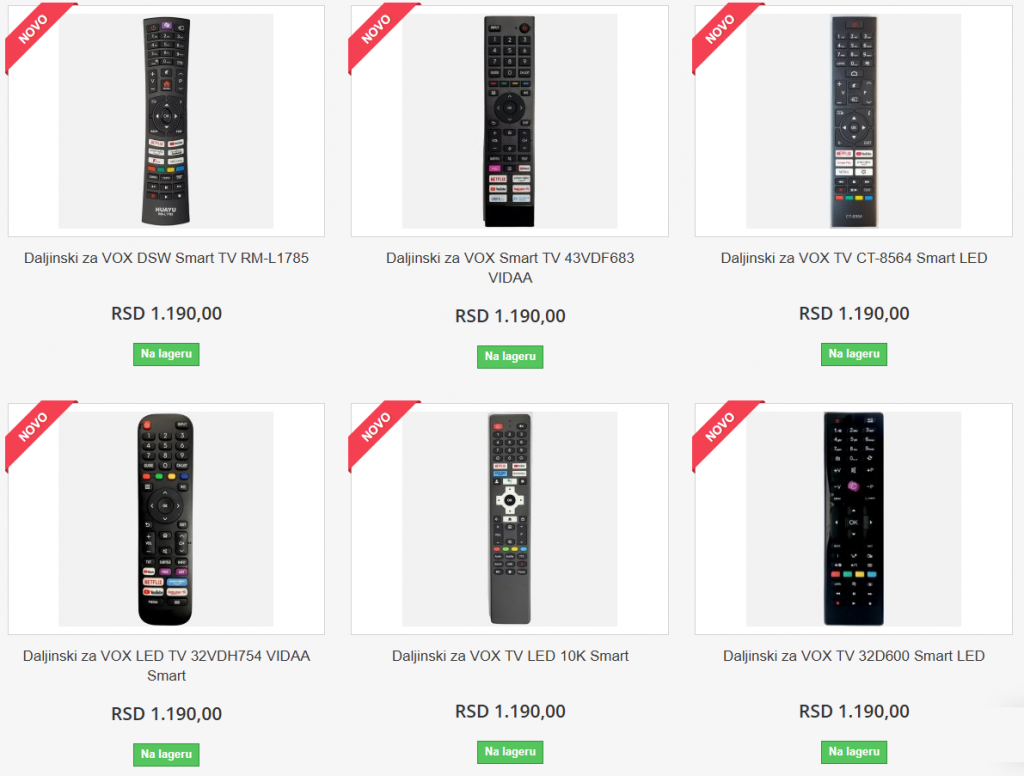Open "Daljinski za VOX Smart TV 43VDF683 VIDAA" title
The height and width of the screenshot is (776, 1024).
(x=510, y=268)
